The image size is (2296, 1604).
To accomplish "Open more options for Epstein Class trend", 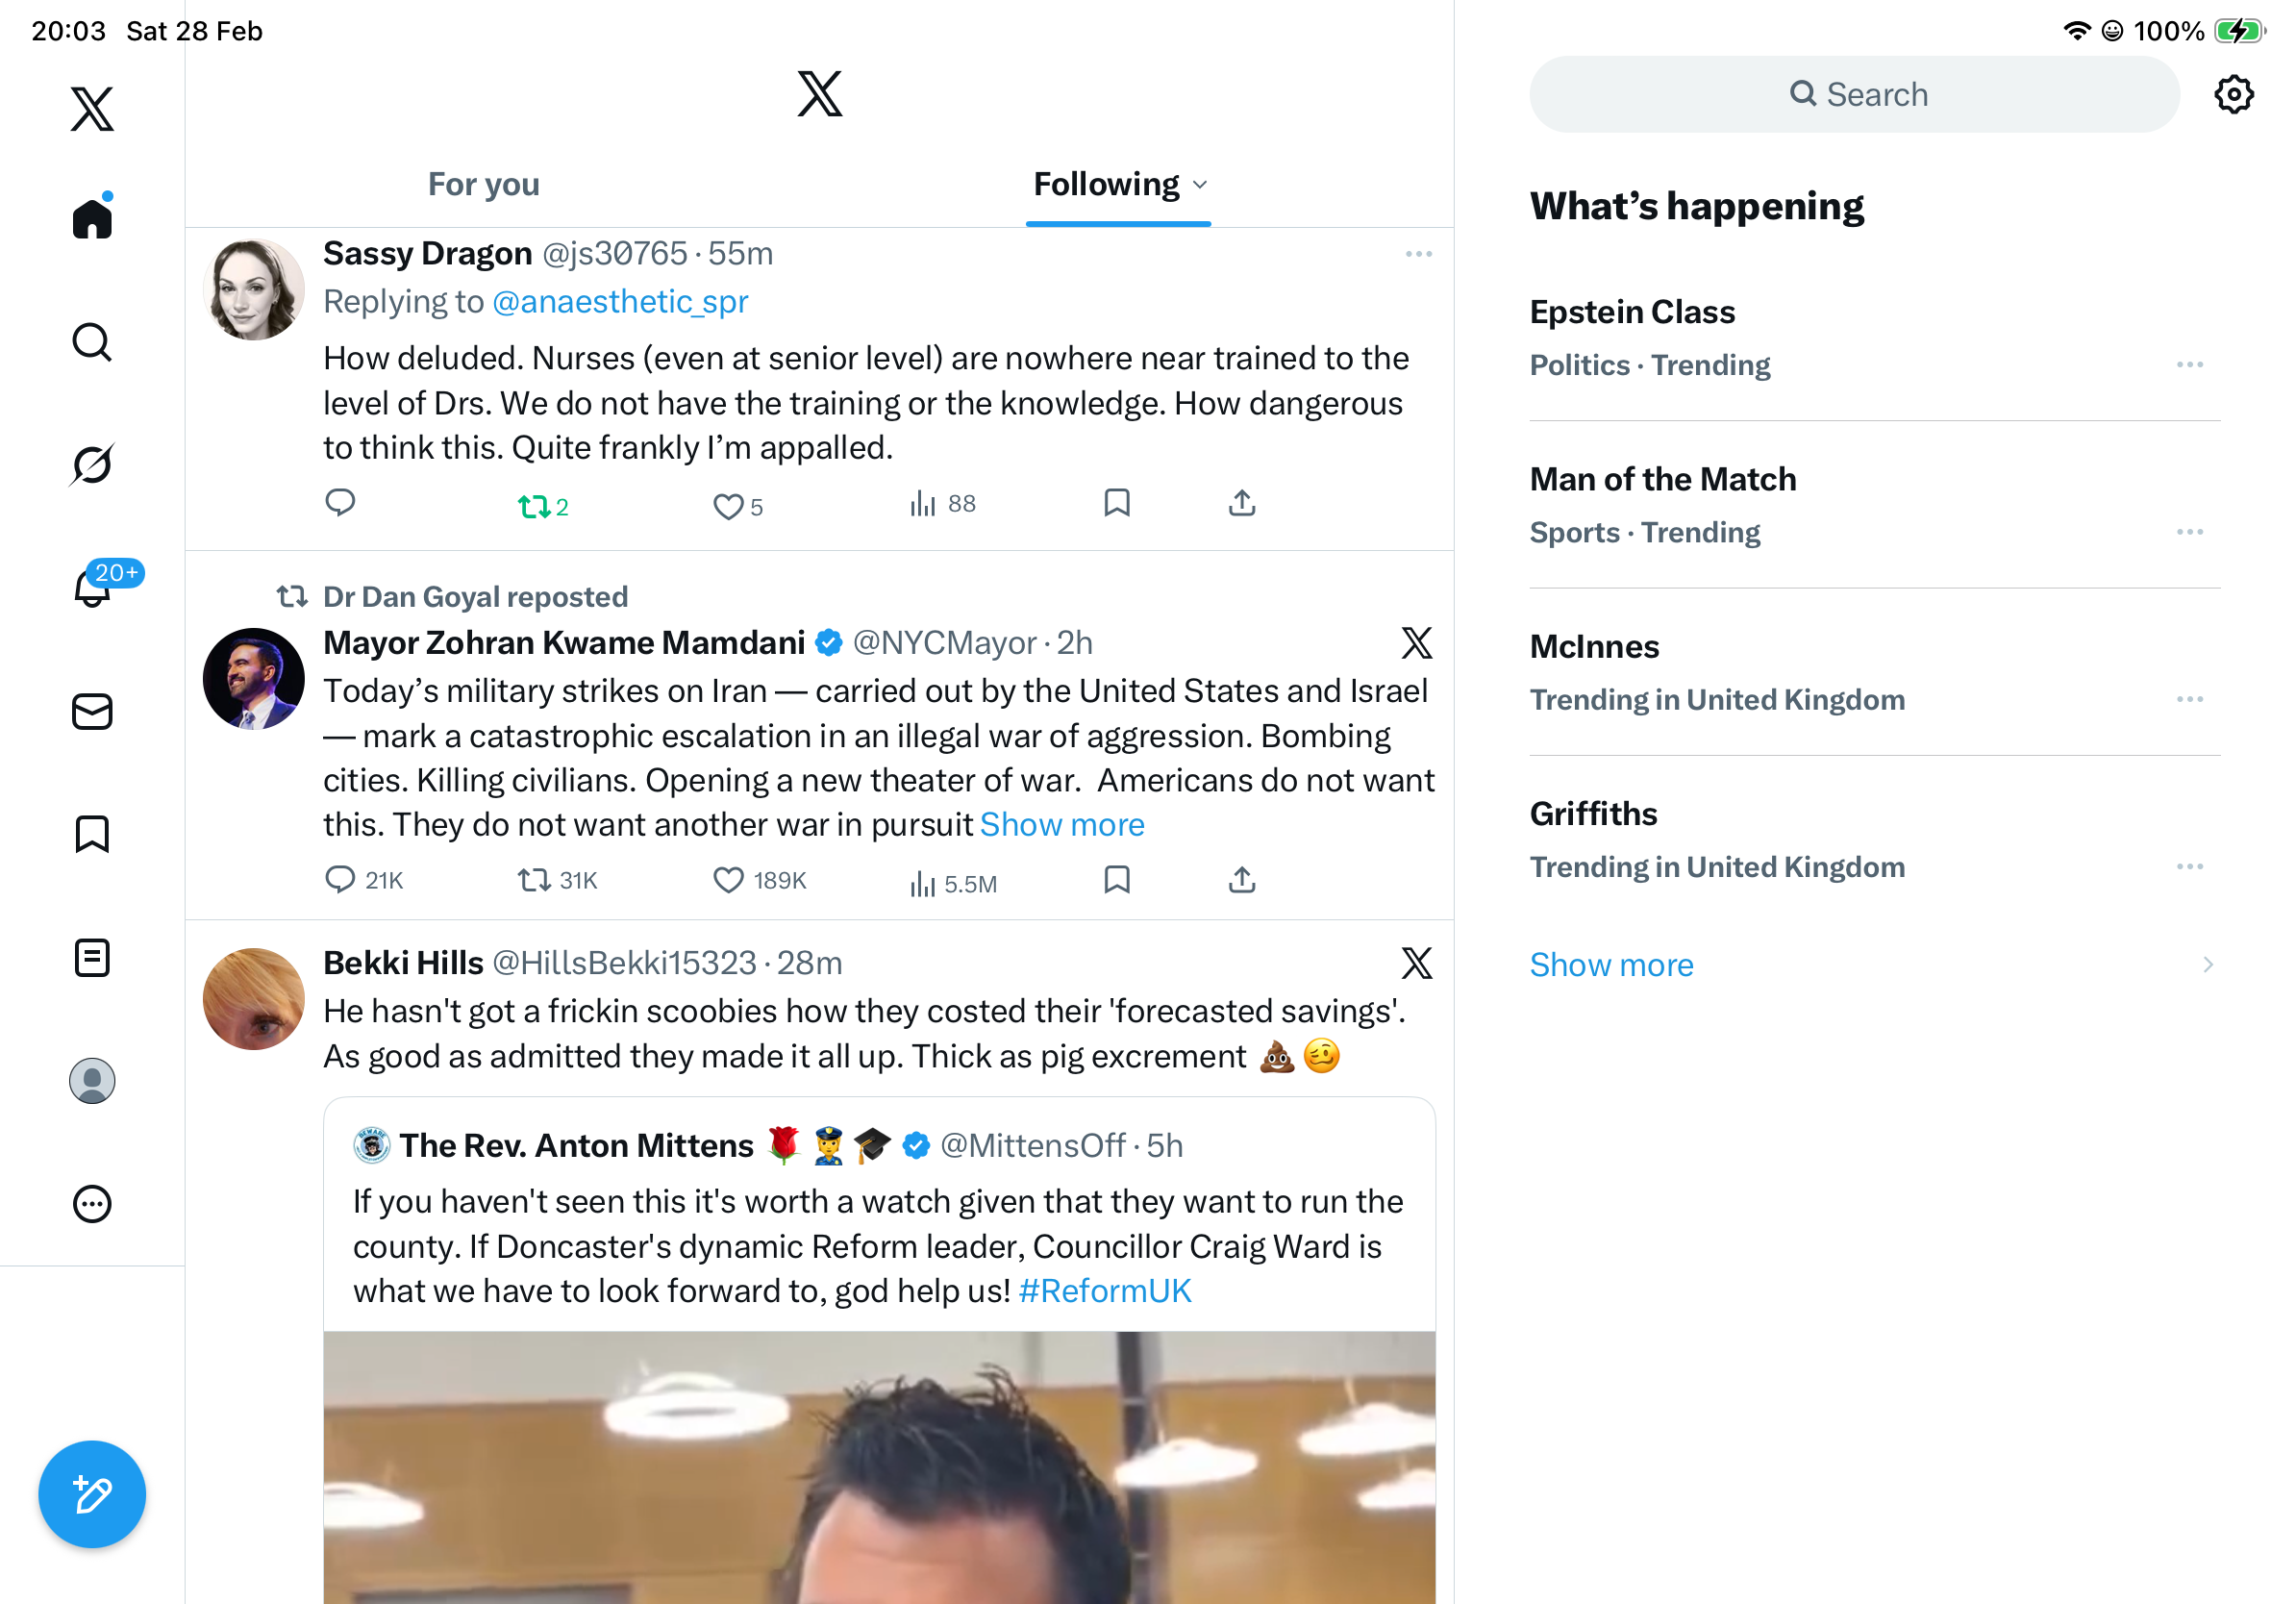I will click(2189, 365).
